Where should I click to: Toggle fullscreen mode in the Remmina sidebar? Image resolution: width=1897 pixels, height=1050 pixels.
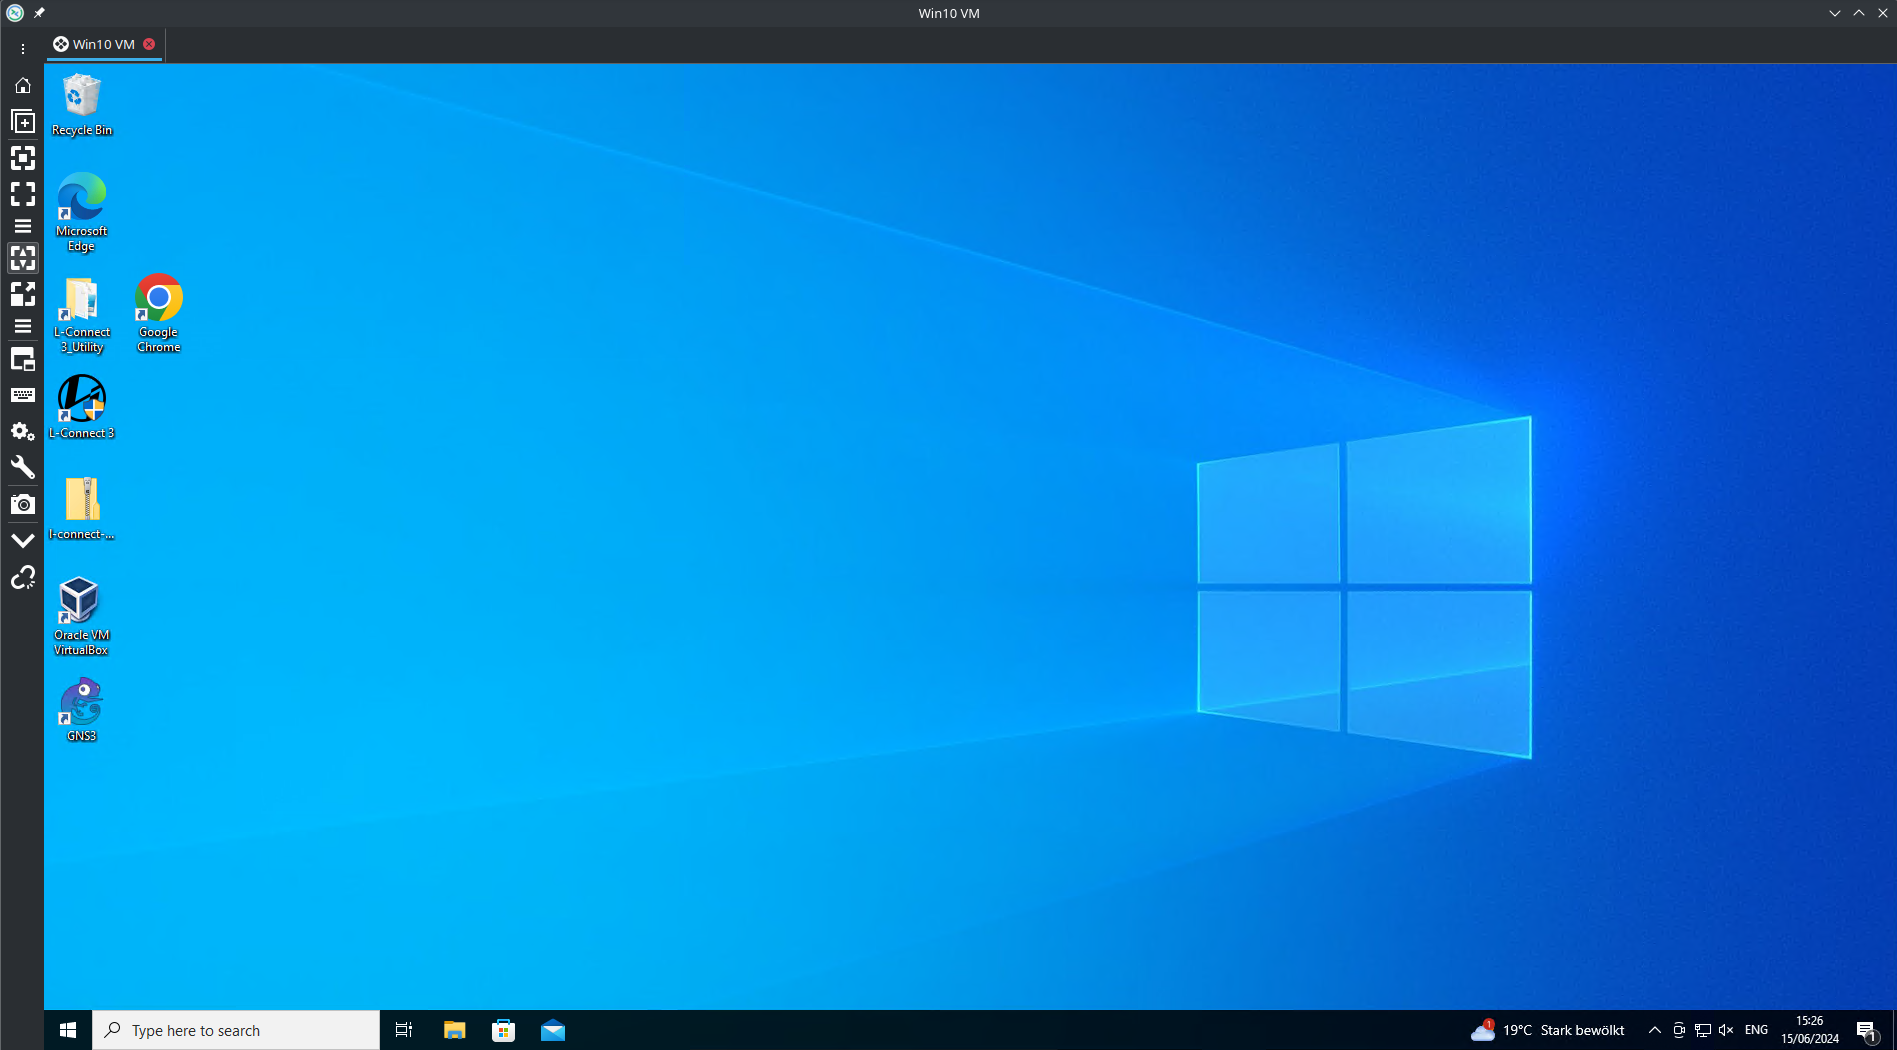click(22, 194)
